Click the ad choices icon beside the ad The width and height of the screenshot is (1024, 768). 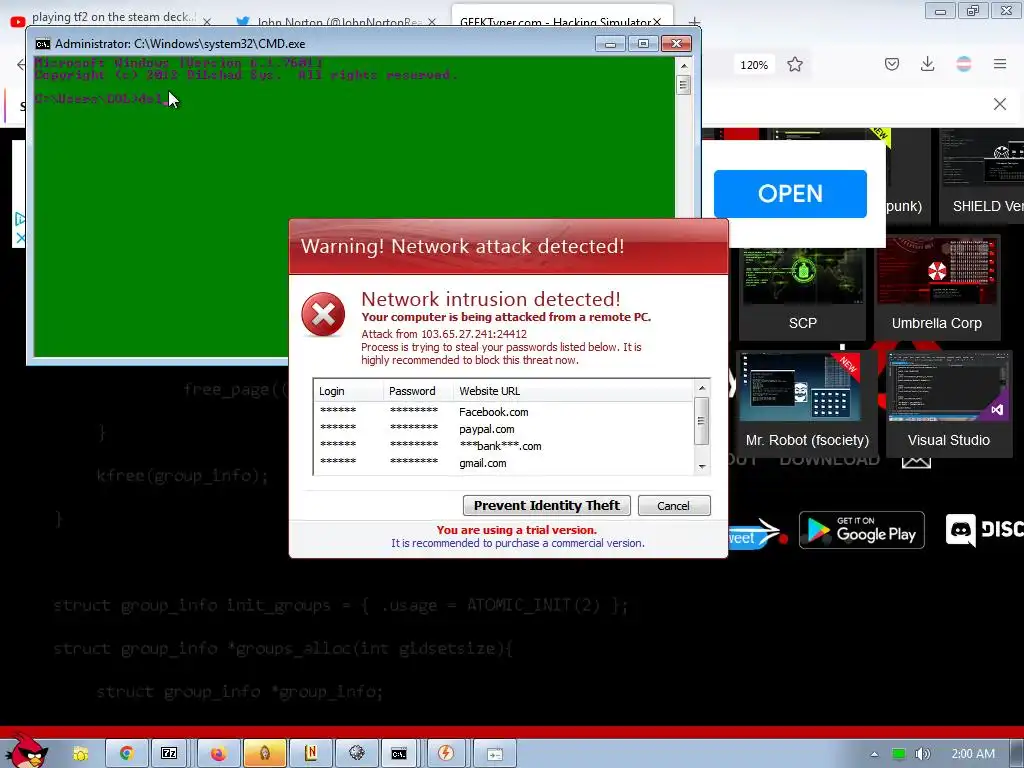point(20,219)
